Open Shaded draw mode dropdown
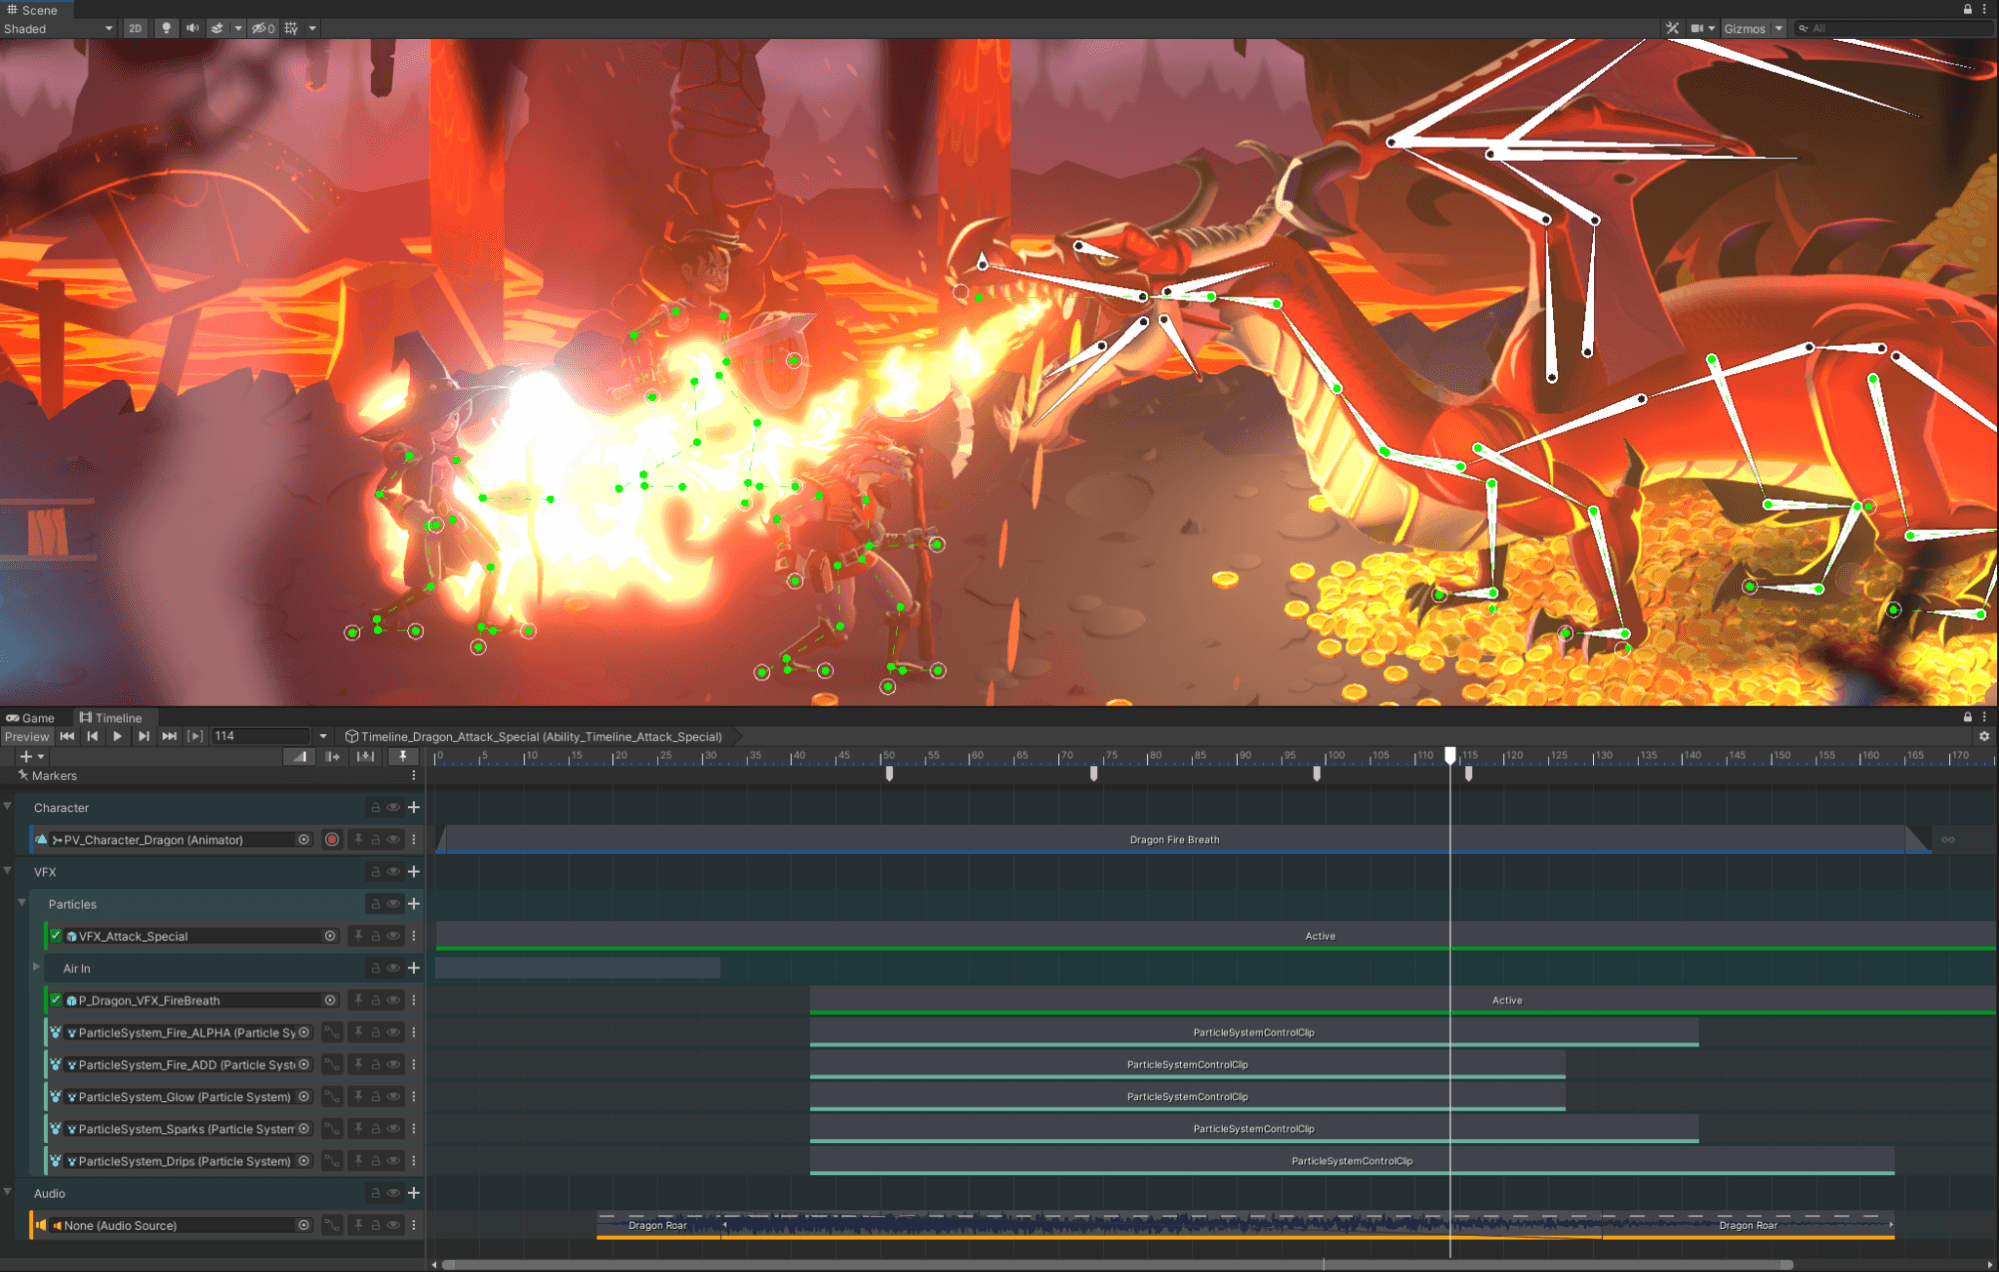This screenshot has width=1999, height=1272. pos(58,28)
